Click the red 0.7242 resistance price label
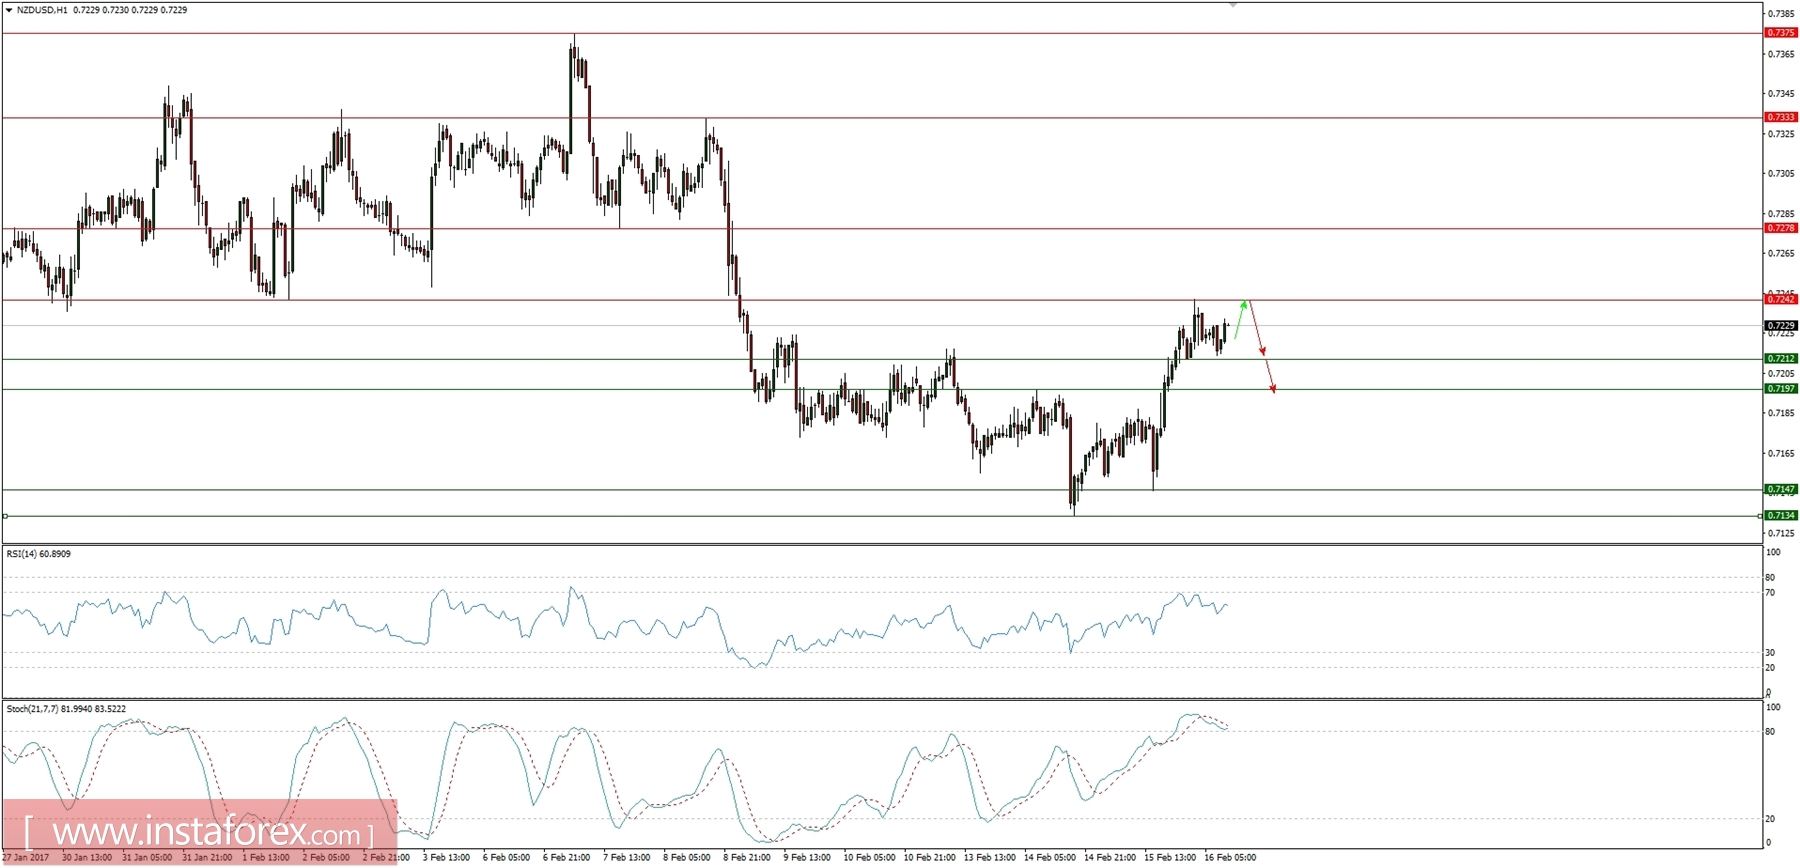Image resolution: width=1800 pixels, height=868 pixels. (x=1781, y=299)
